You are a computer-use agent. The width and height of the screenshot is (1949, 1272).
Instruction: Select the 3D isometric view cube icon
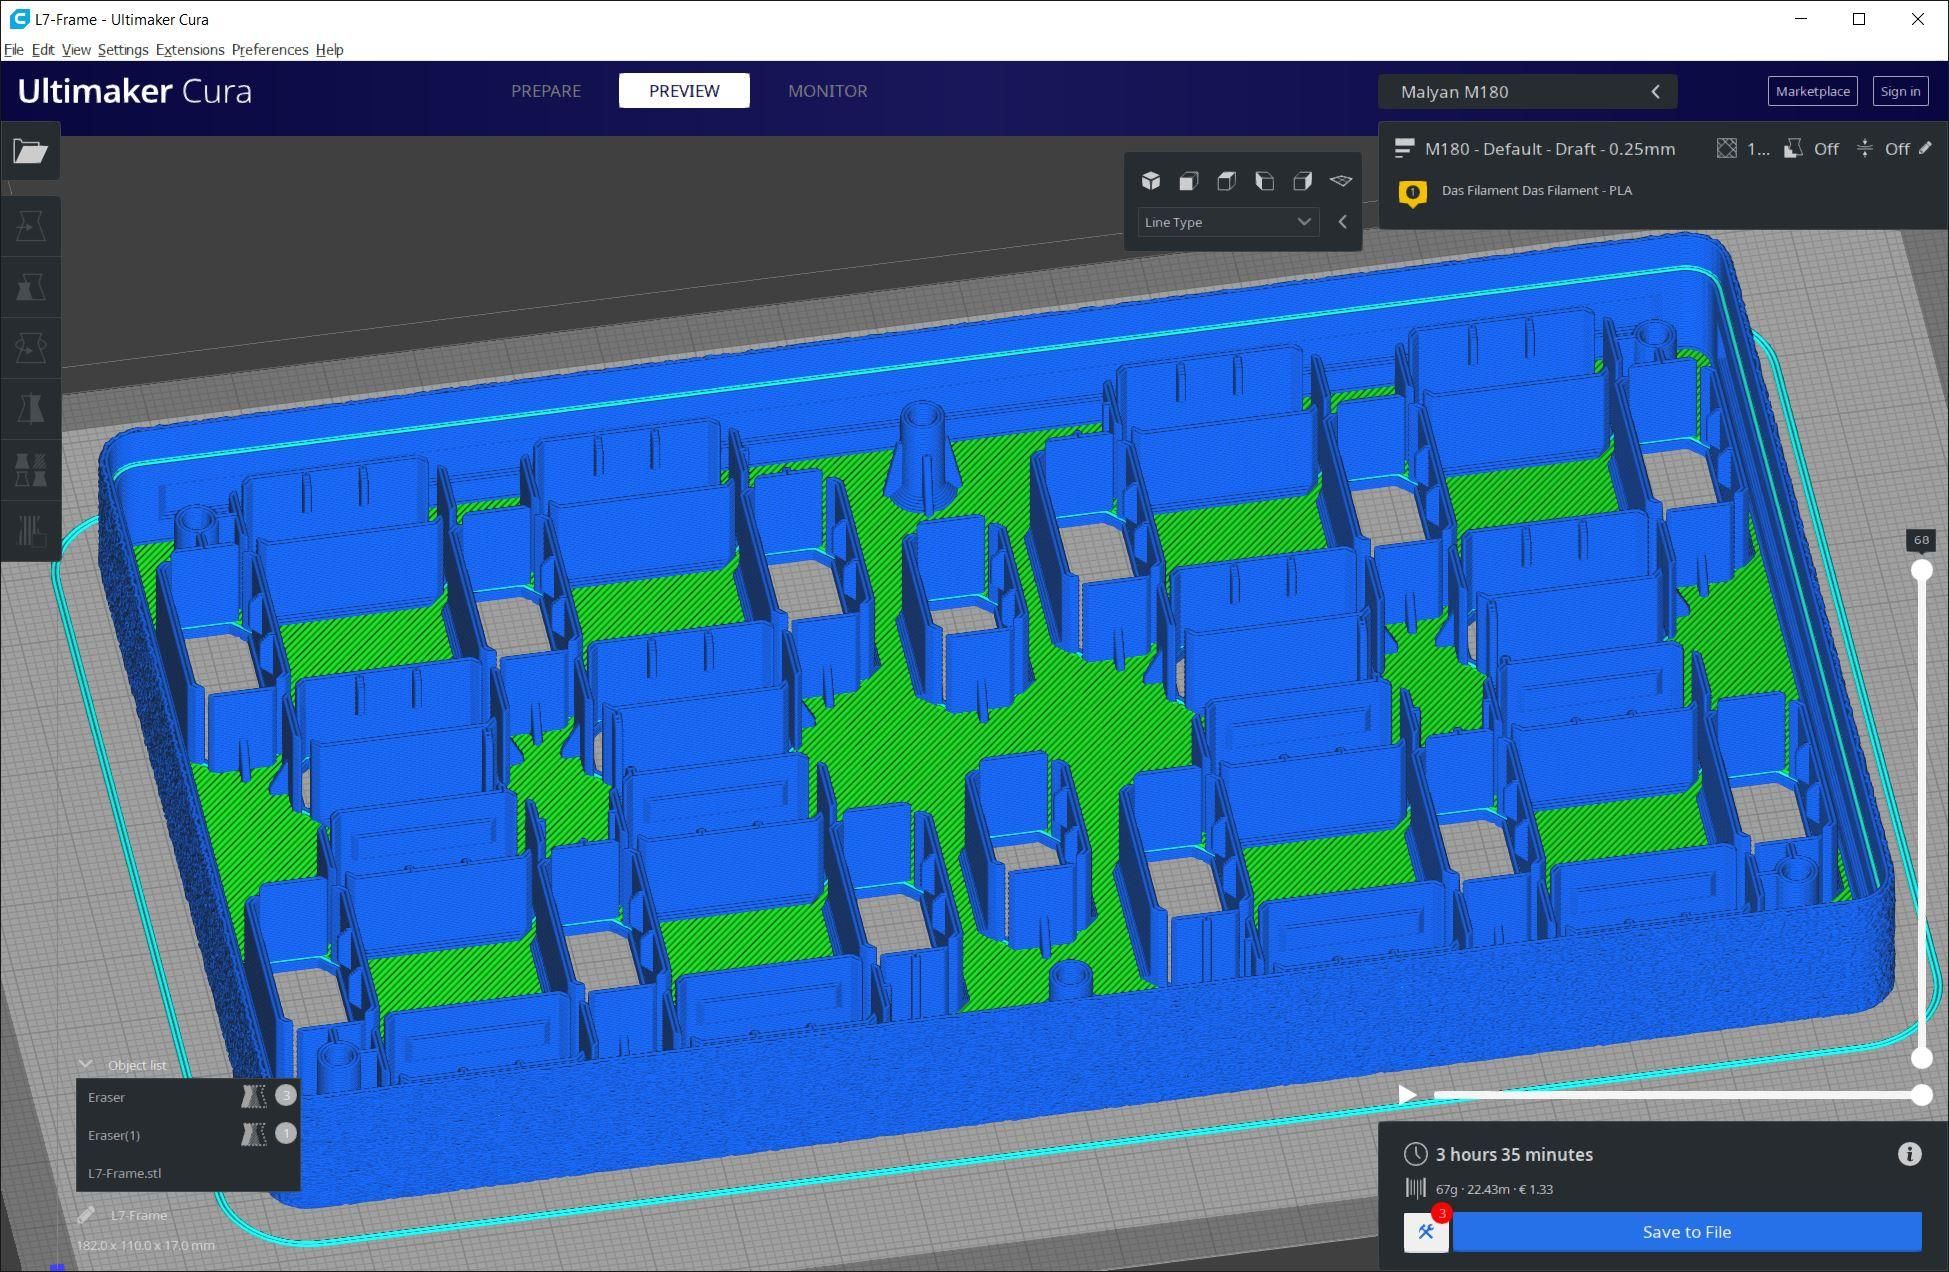(x=1150, y=181)
